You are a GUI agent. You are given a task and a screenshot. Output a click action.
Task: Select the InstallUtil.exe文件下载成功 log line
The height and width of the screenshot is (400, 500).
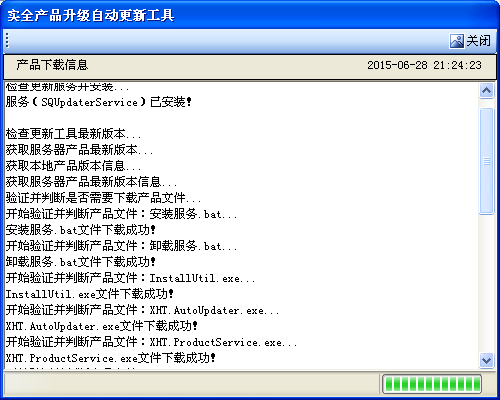pyautogui.click(x=90, y=294)
